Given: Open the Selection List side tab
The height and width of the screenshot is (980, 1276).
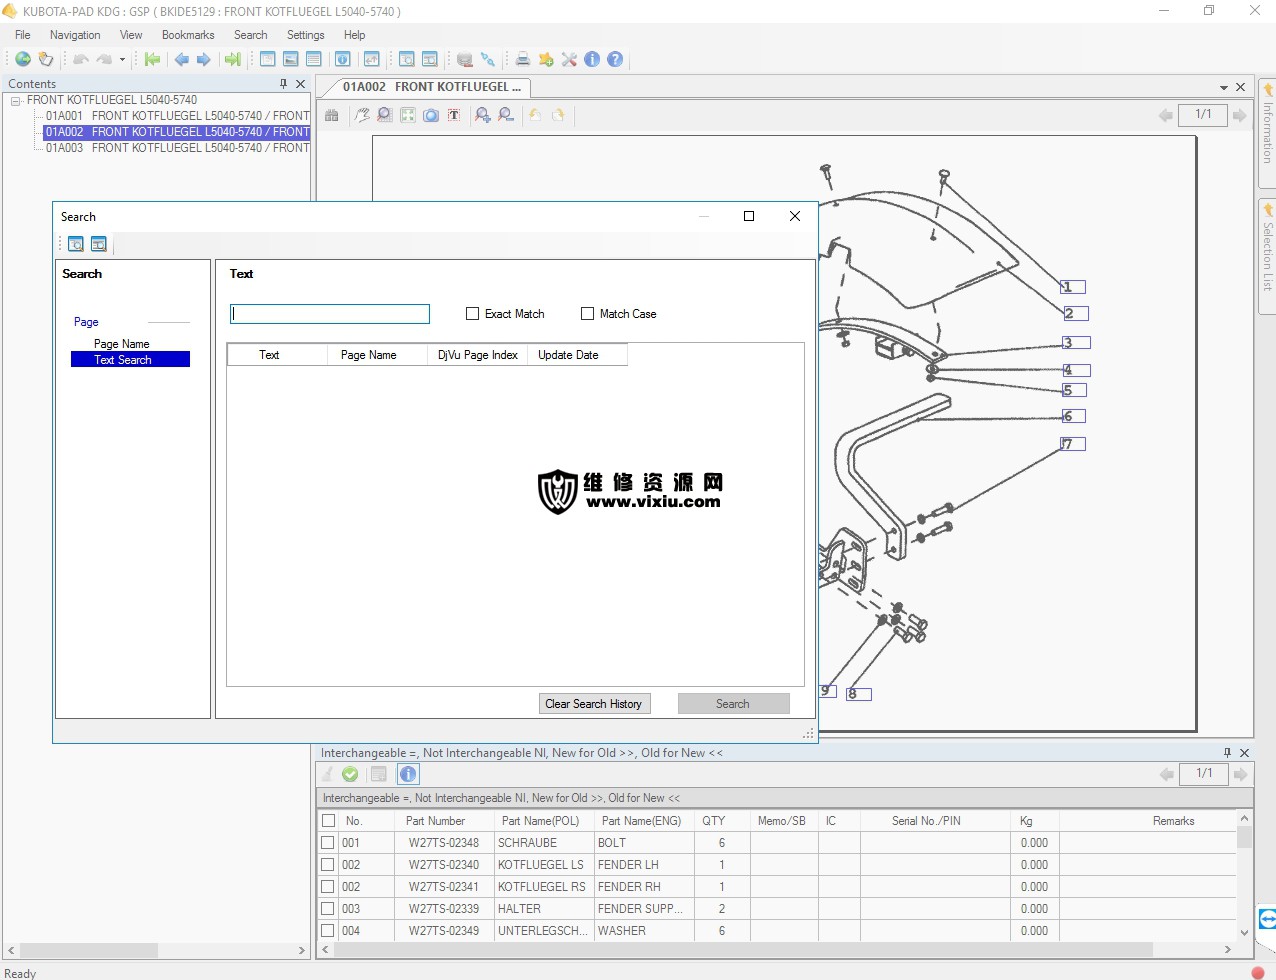Looking at the screenshot, I should (x=1267, y=256).
